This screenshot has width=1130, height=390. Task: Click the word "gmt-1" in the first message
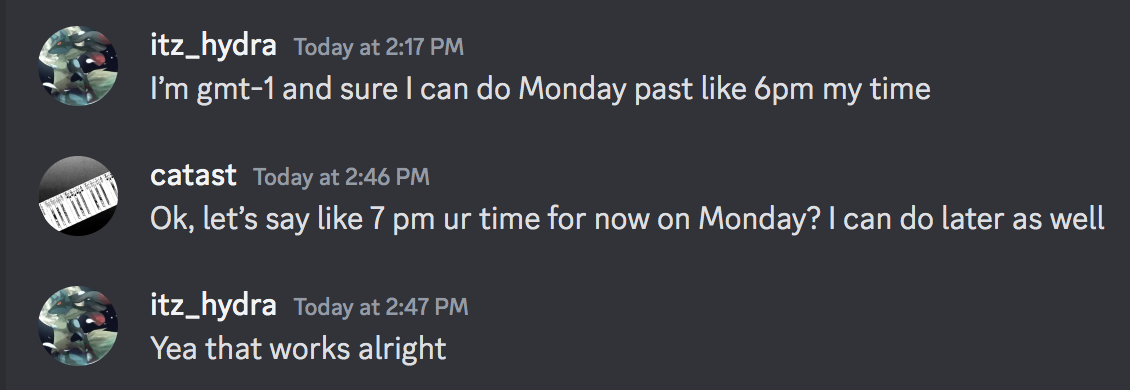click(236, 89)
